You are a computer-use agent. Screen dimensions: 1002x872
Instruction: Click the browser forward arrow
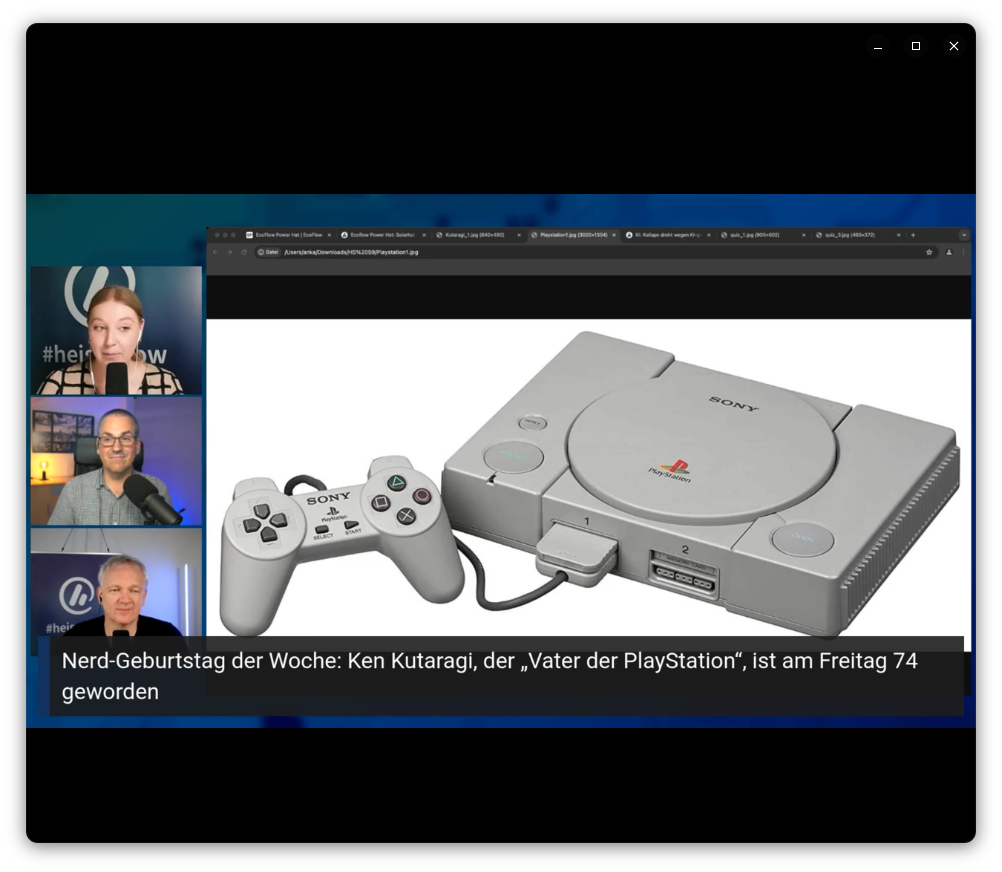pyautogui.click(x=229, y=252)
